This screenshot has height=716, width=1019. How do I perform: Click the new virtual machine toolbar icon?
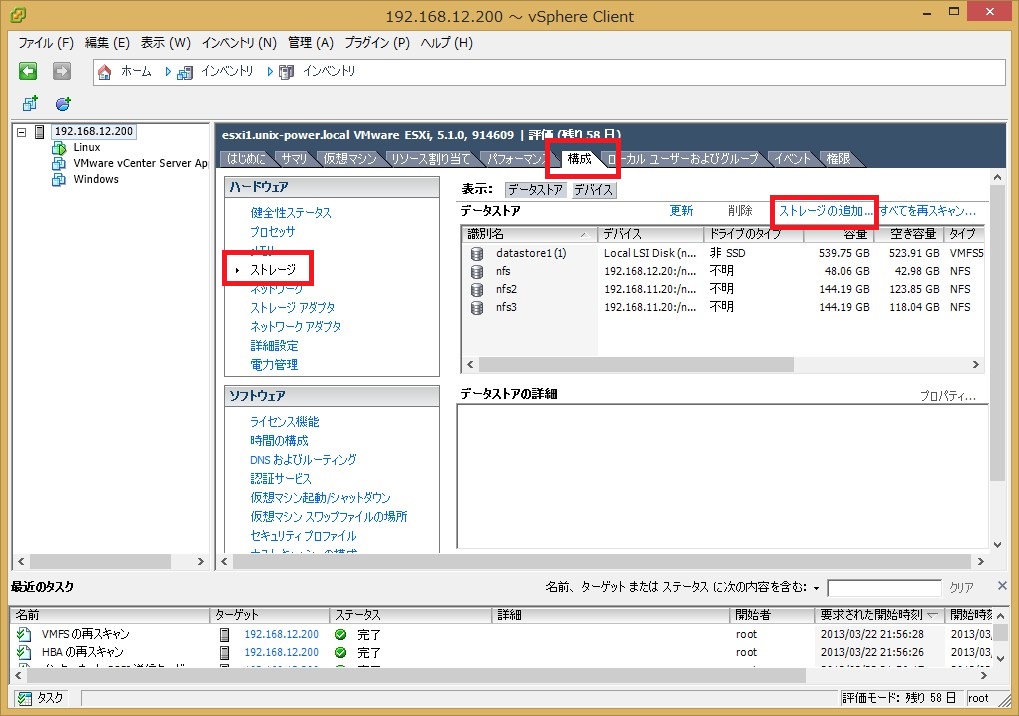point(30,103)
